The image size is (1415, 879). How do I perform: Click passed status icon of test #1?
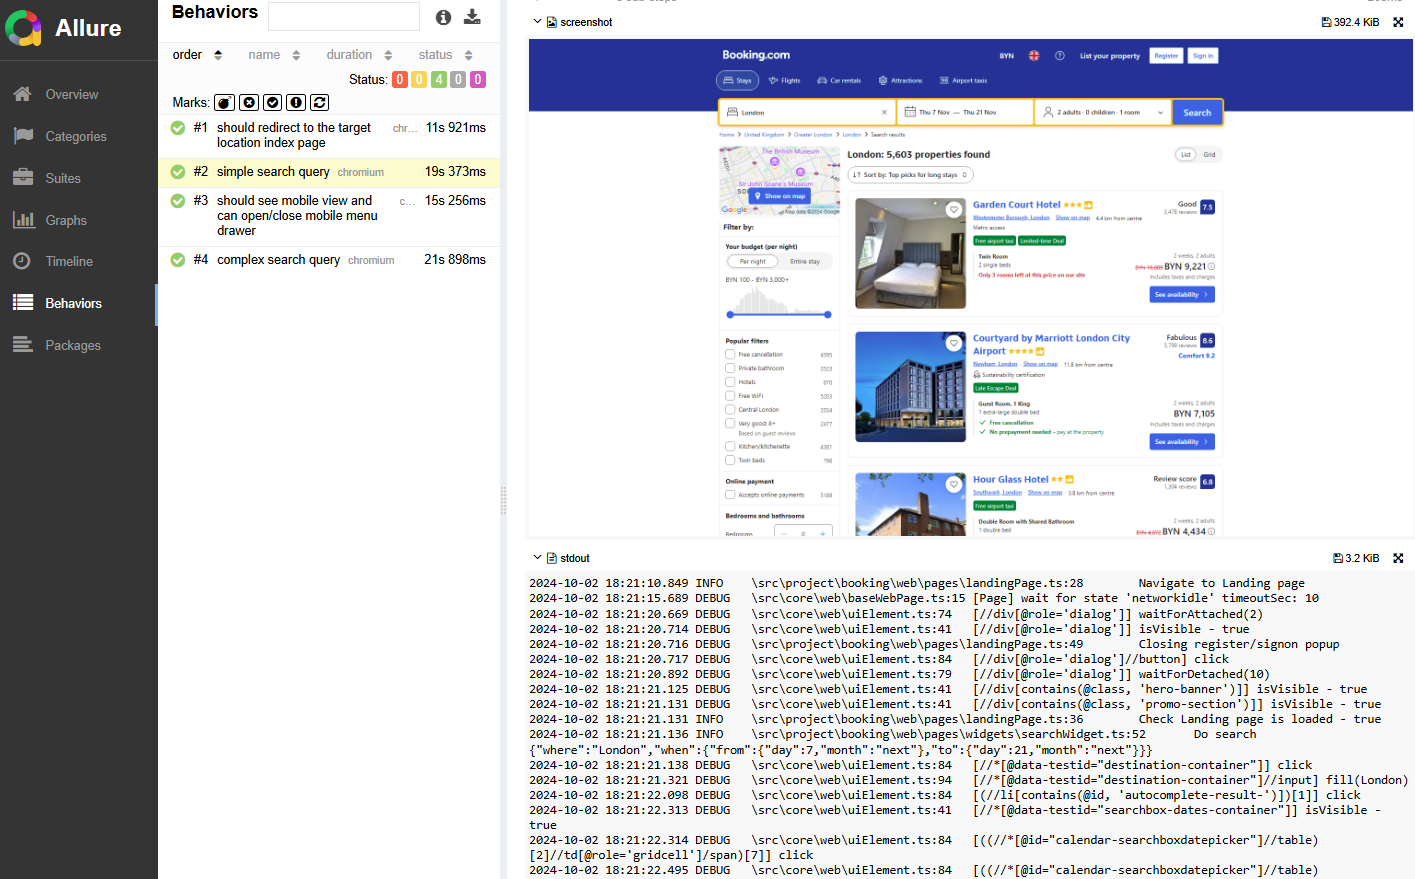(x=178, y=128)
